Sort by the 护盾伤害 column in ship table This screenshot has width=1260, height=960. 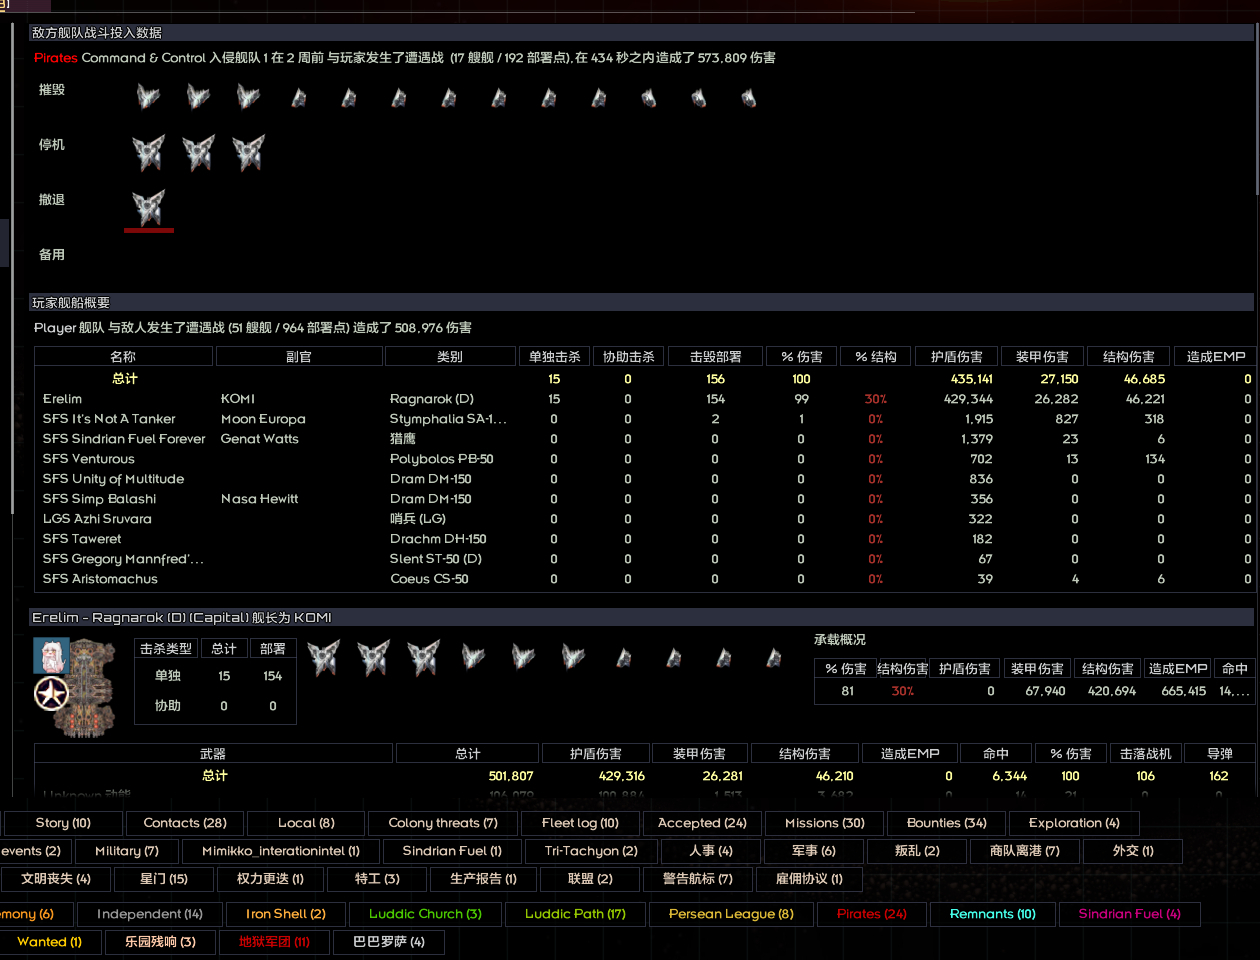pyautogui.click(x=956, y=357)
